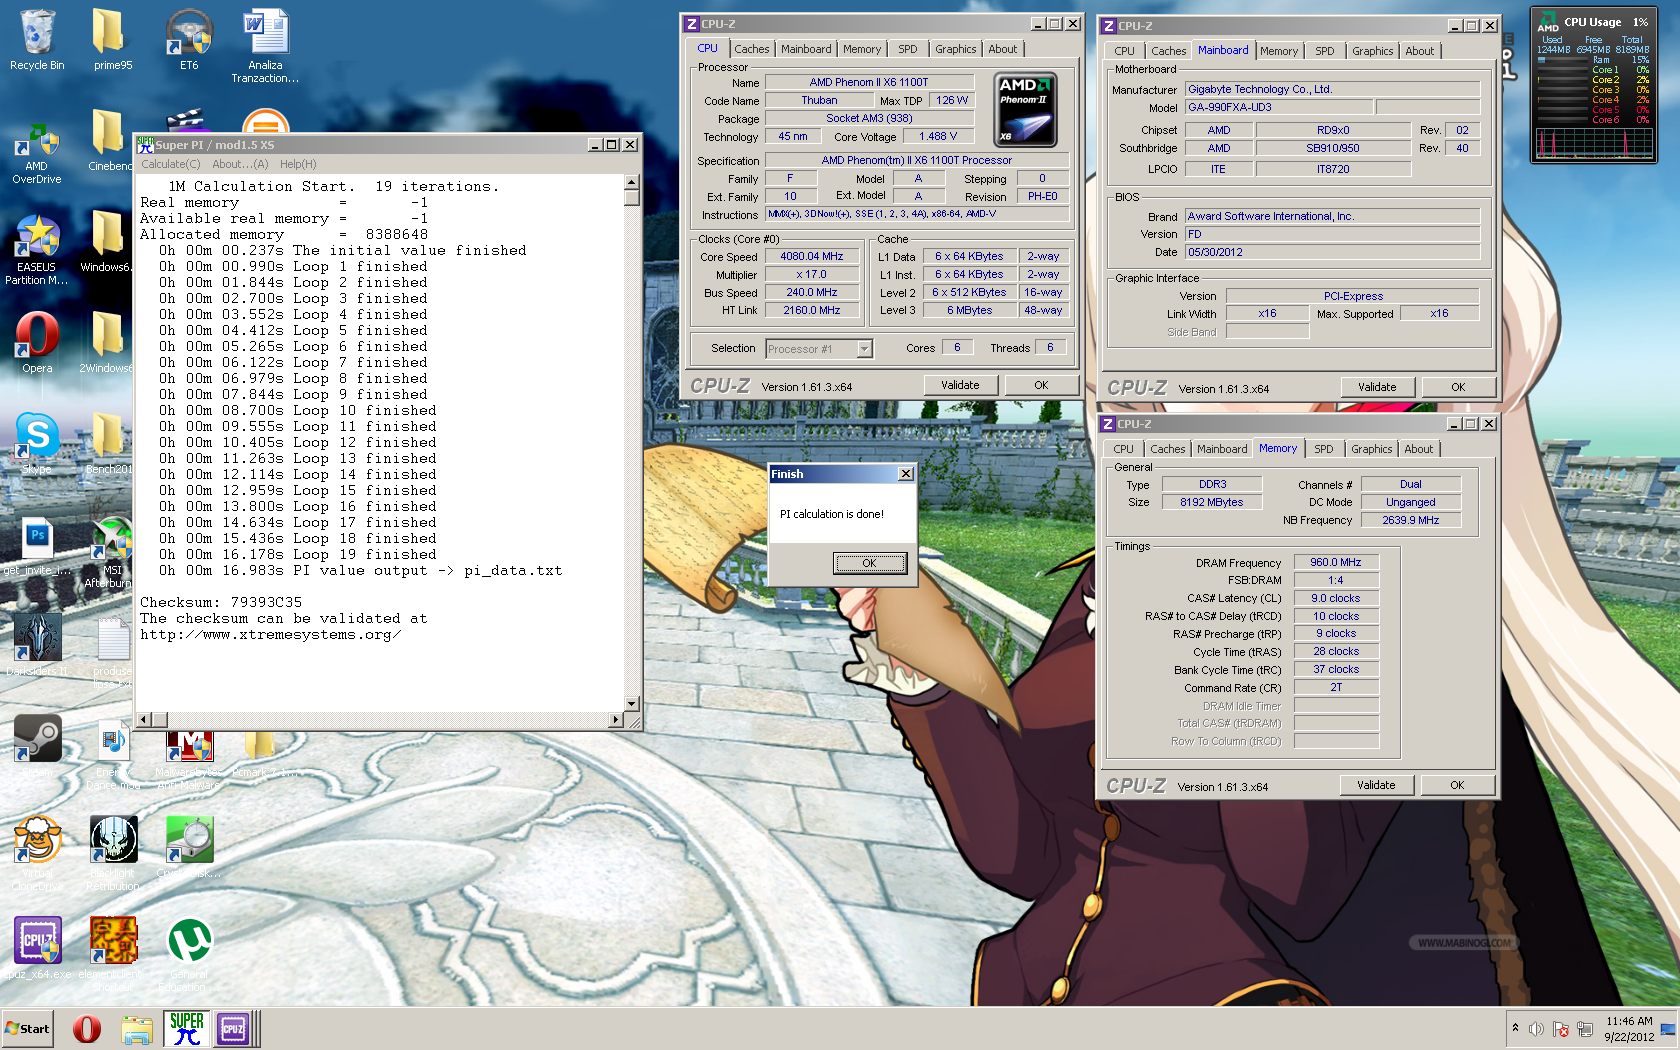Close the Finish dialog with X
Image resolution: width=1680 pixels, height=1050 pixels.
906,474
